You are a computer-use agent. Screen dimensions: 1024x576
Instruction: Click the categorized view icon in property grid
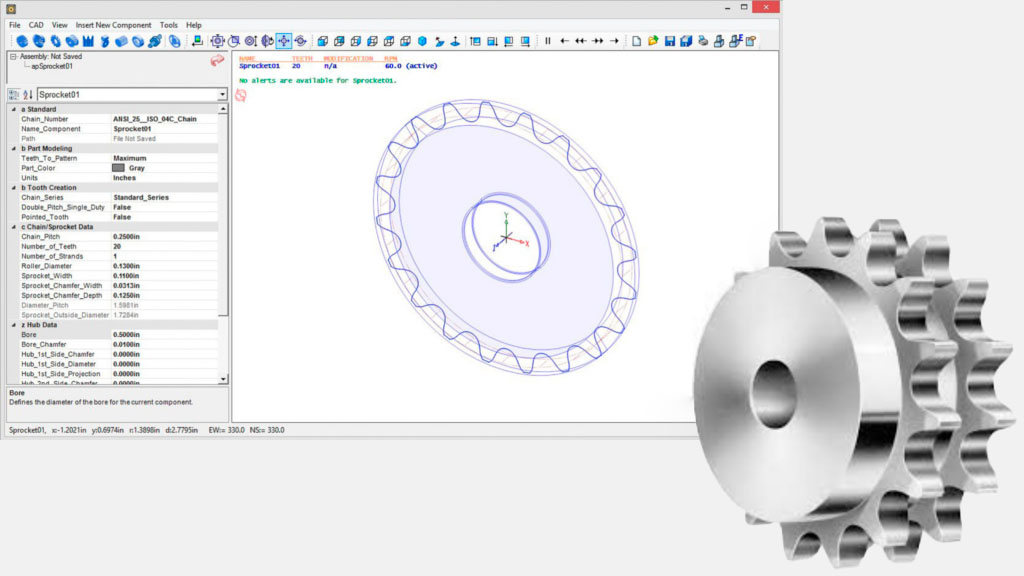click(14, 95)
